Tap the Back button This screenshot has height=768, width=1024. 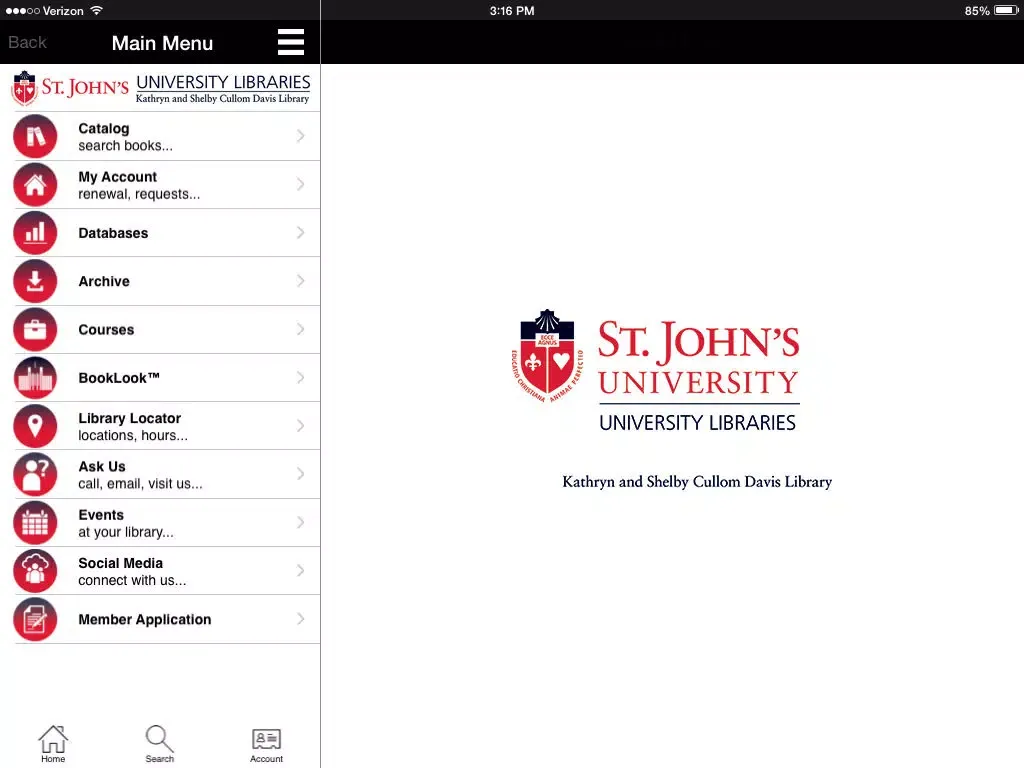coord(27,42)
